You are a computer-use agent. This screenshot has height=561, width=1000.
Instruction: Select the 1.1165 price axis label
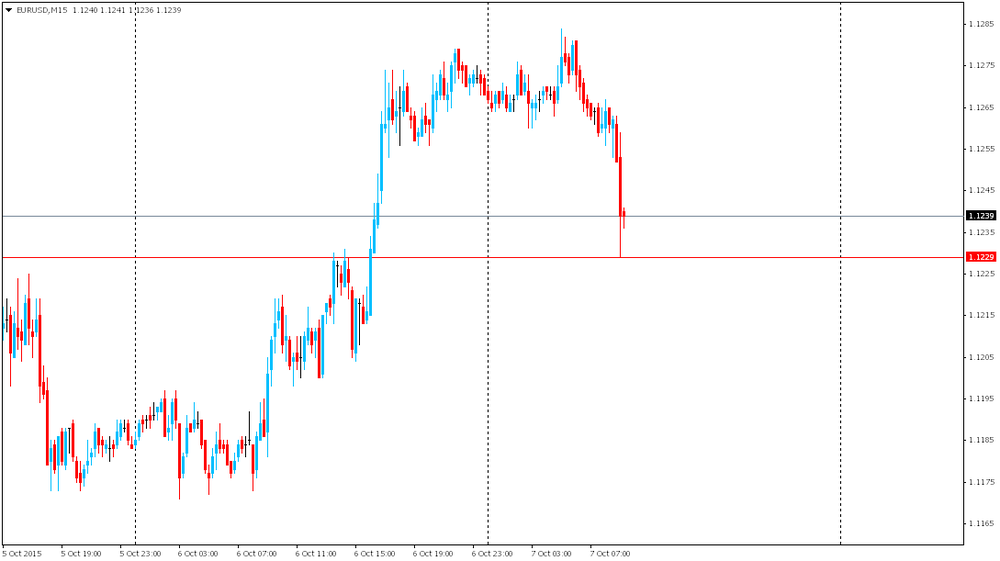(980, 523)
